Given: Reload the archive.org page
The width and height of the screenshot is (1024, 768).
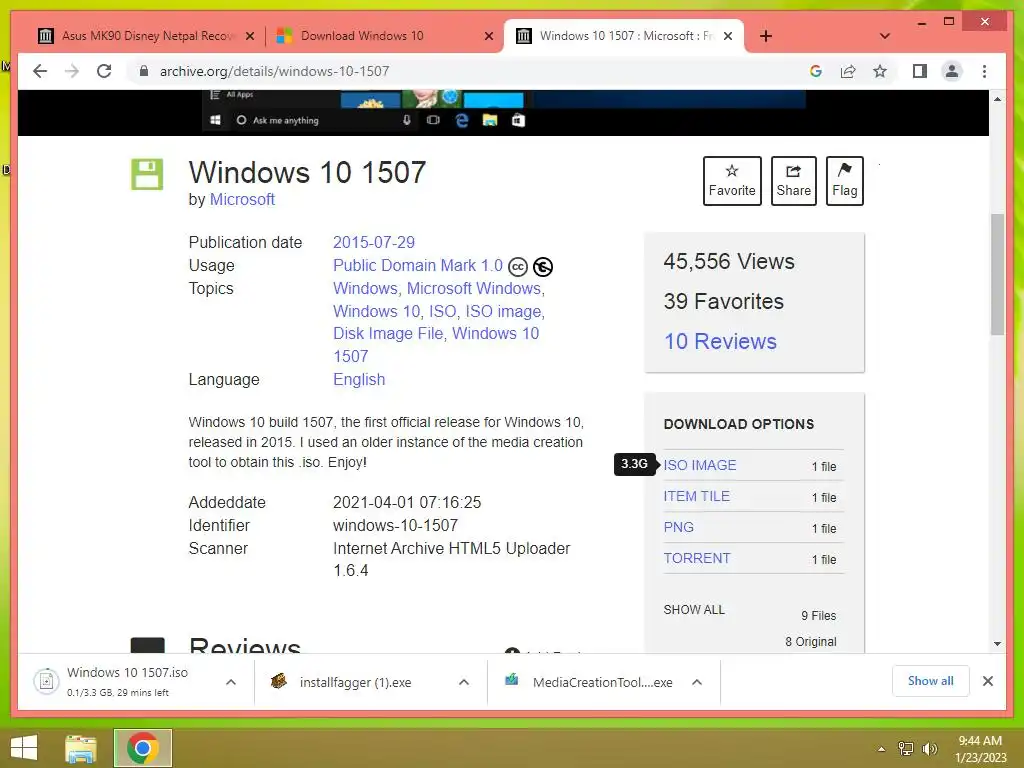Looking at the screenshot, I should coord(104,71).
